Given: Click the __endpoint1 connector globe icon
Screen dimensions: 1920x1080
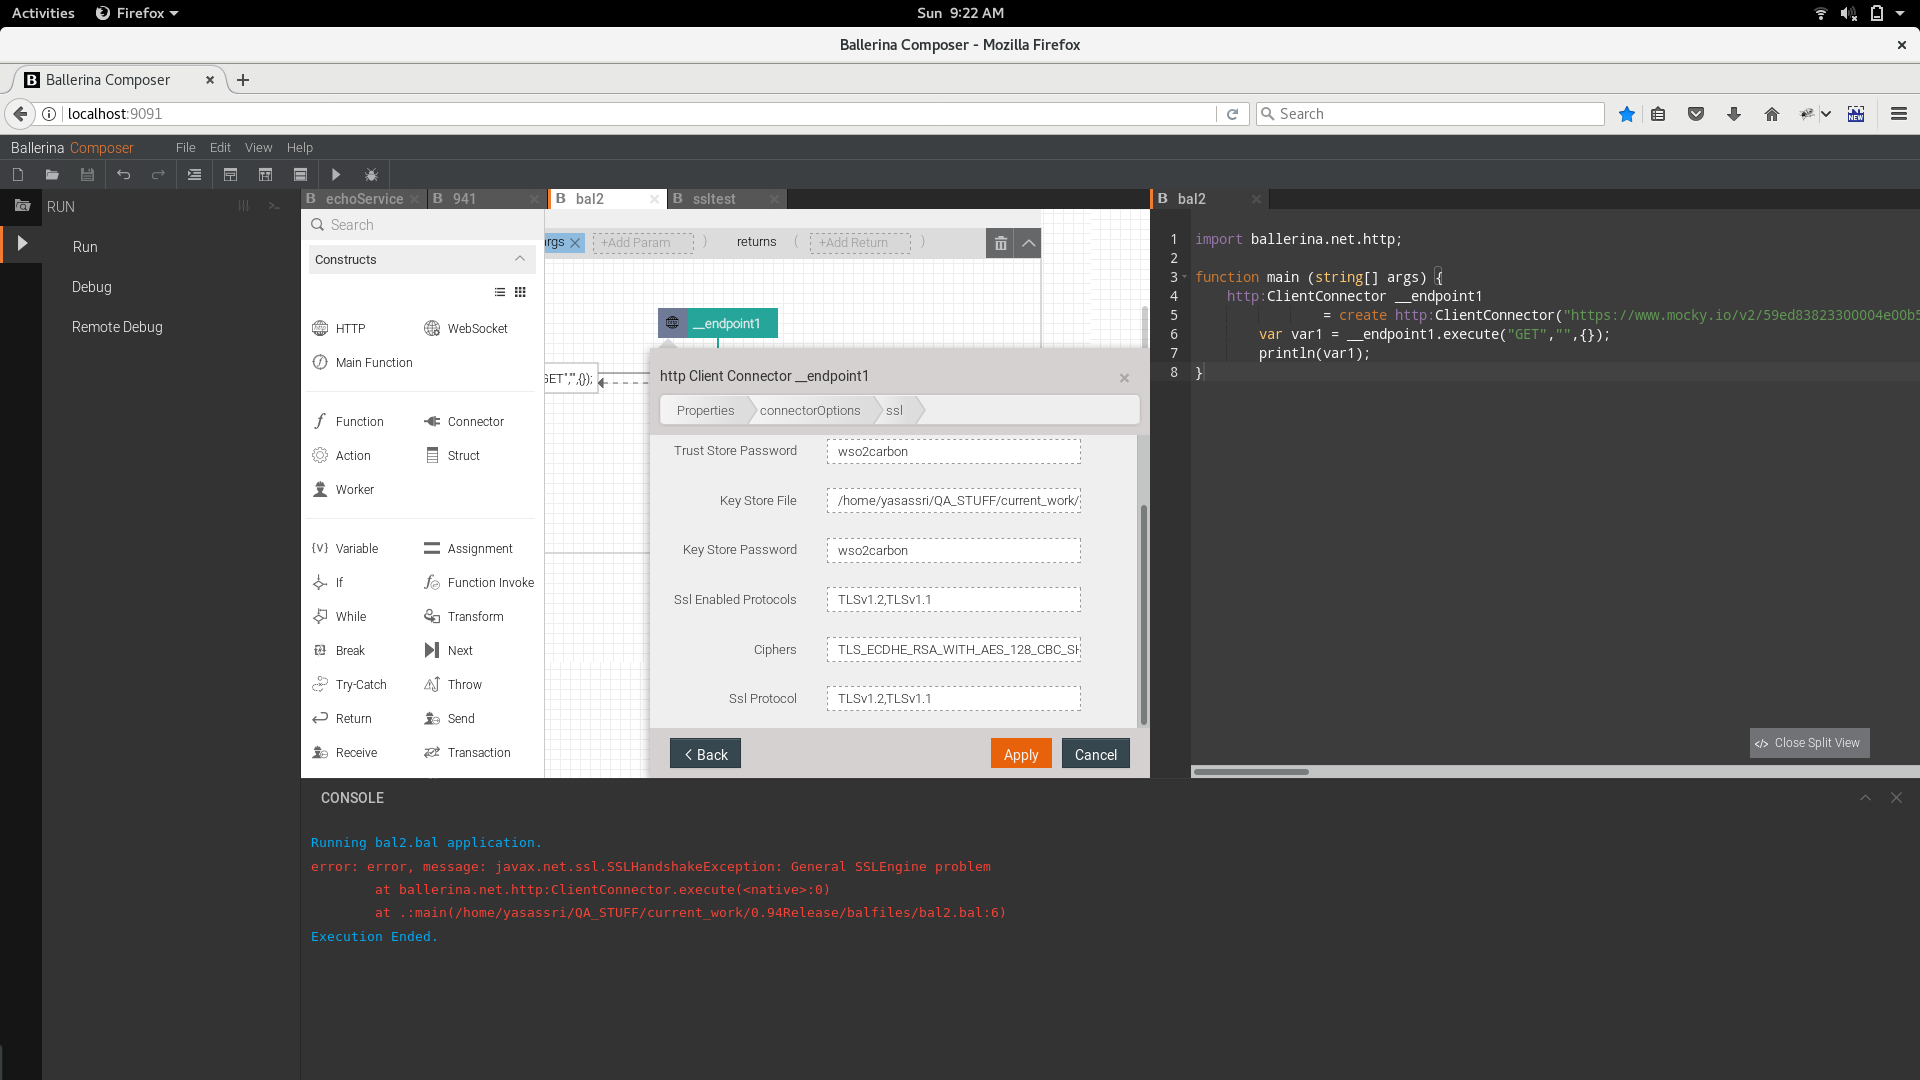Looking at the screenshot, I should coord(672,323).
